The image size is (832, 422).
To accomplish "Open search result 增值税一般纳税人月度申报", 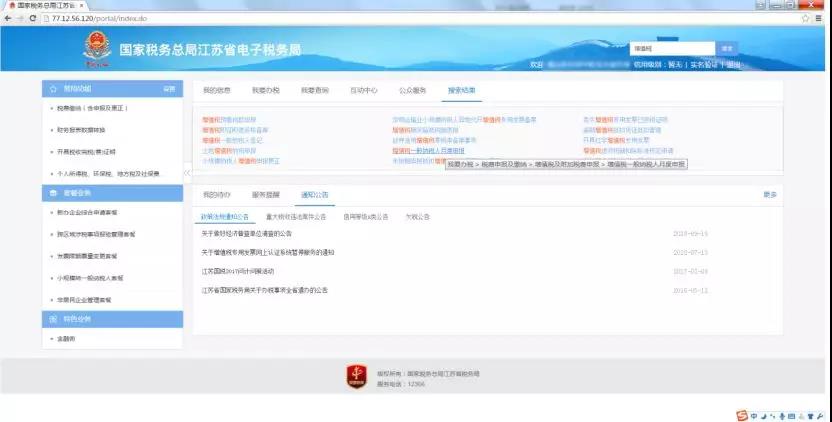I will click(x=428, y=151).
